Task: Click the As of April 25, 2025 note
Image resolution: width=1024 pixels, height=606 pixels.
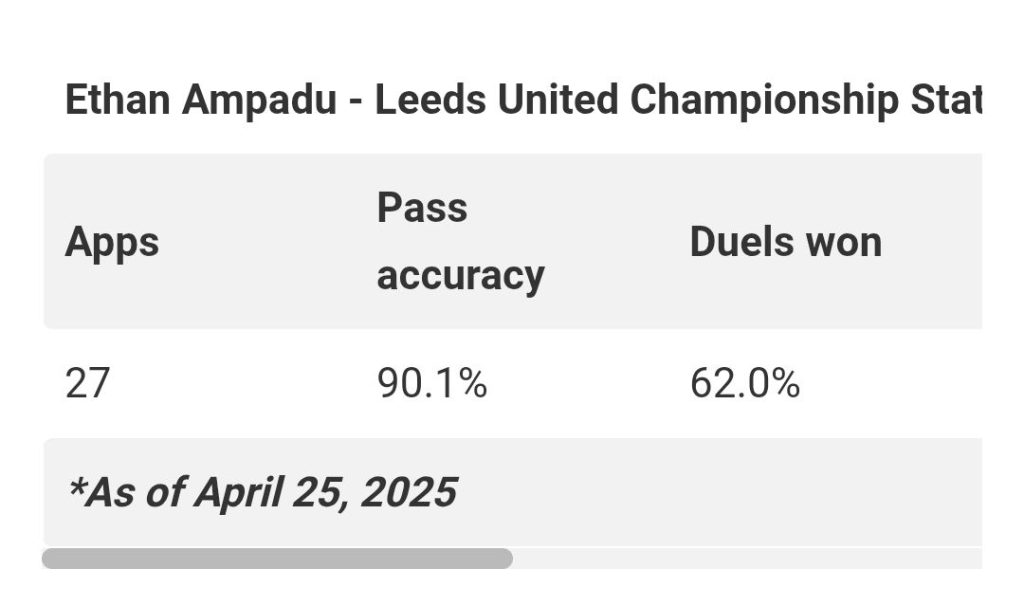Action: pyautogui.click(x=262, y=492)
